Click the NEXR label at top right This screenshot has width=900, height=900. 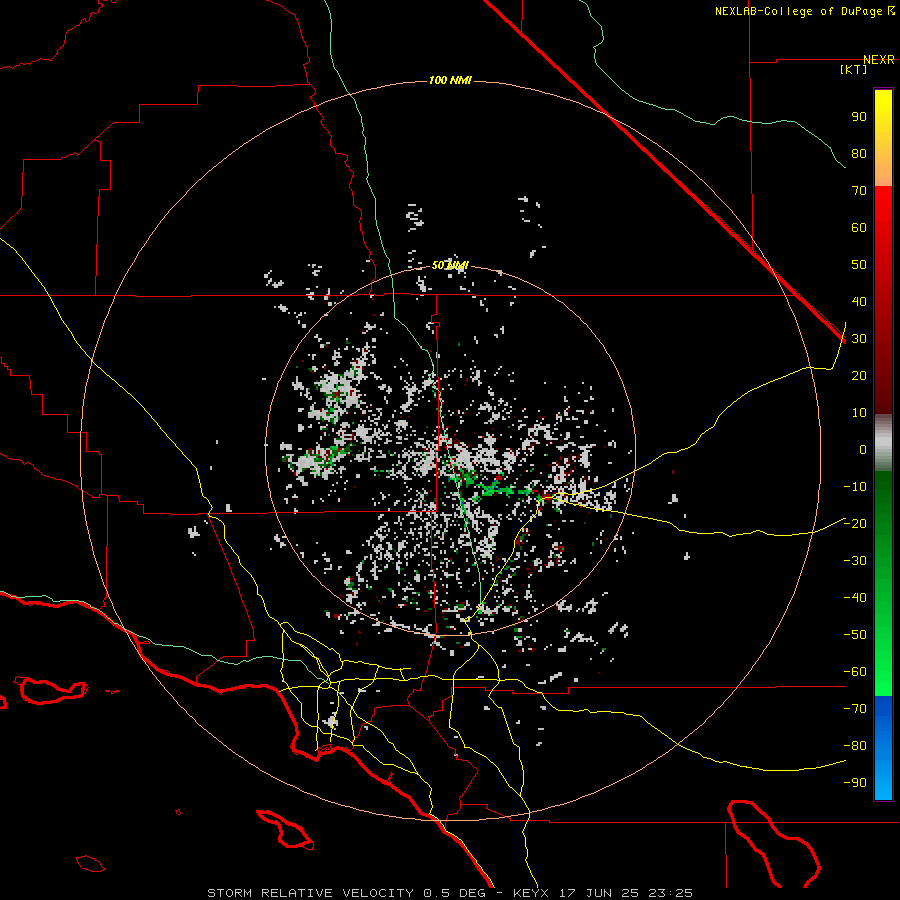click(879, 60)
